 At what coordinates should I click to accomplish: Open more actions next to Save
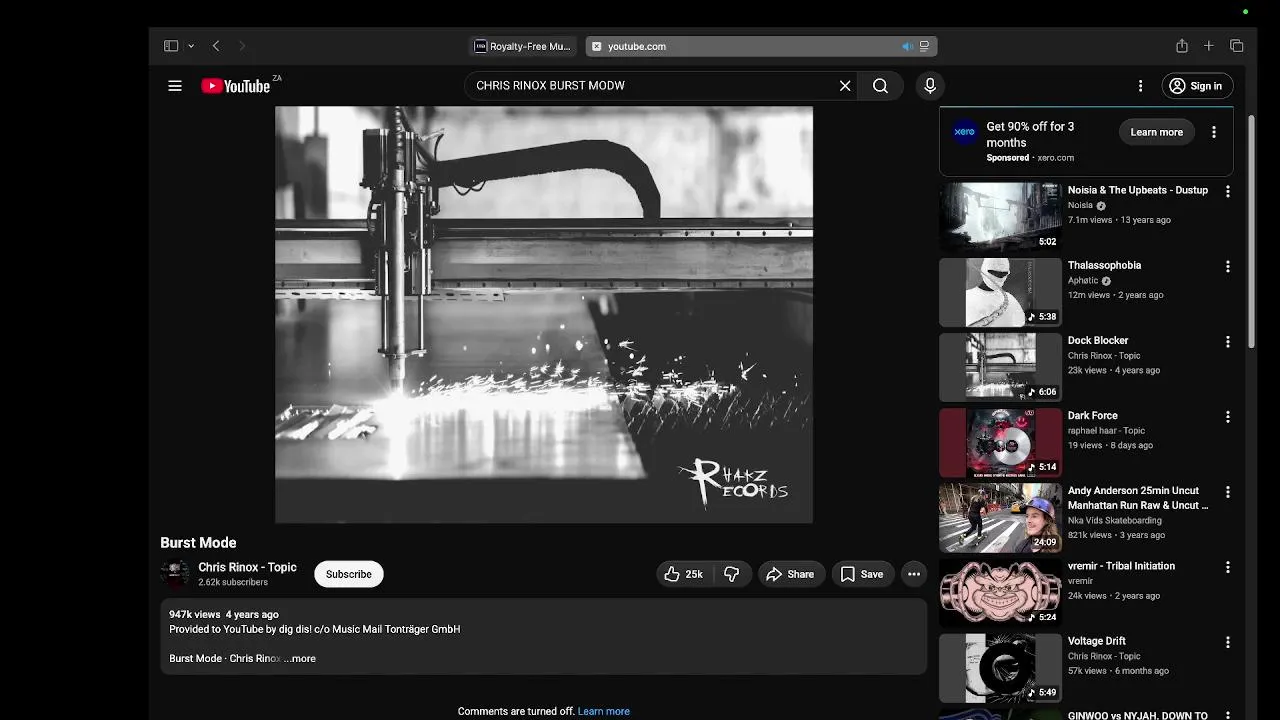[x=914, y=574]
